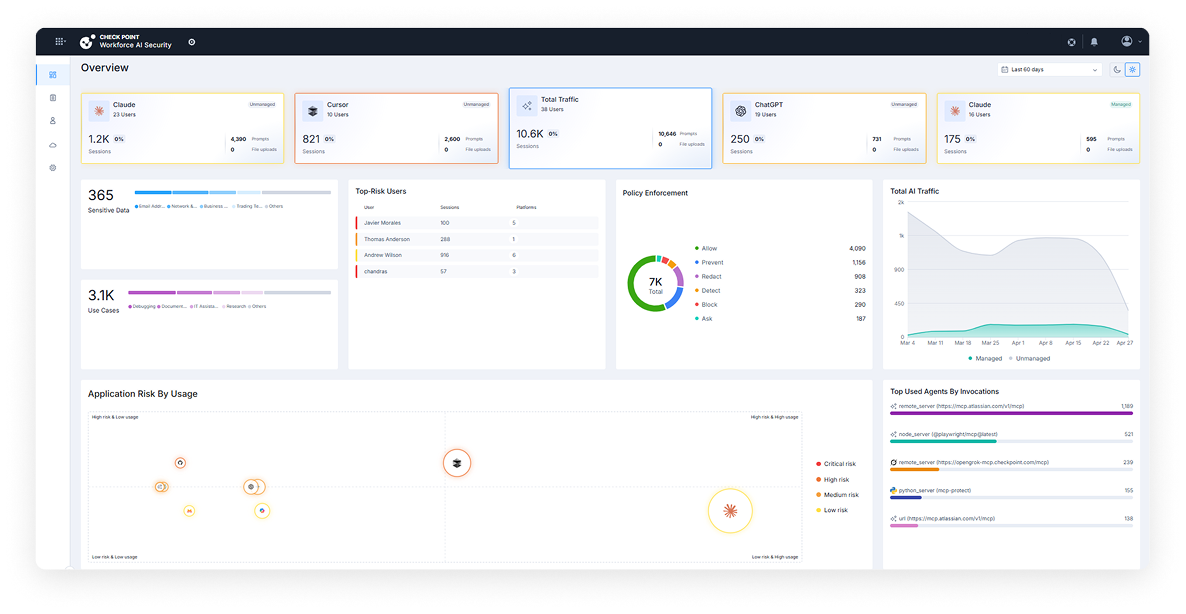Click the 7K Total donut chart

(x=655, y=284)
